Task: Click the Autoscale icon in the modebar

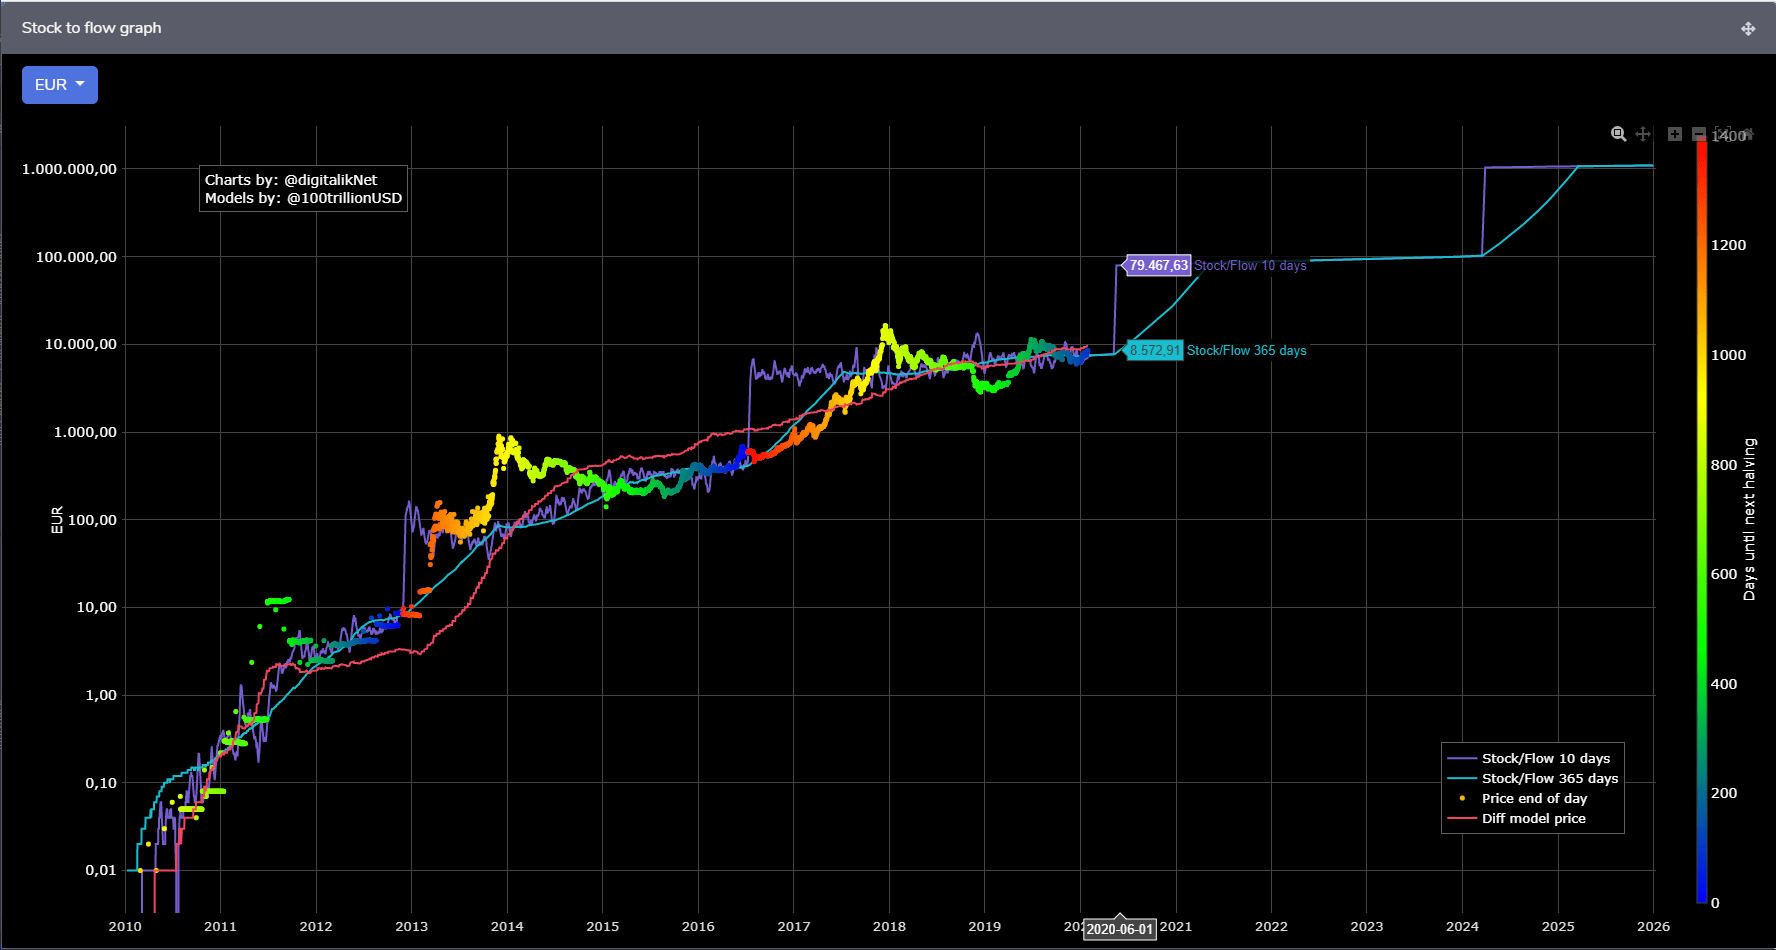Action: [x=1723, y=134]
